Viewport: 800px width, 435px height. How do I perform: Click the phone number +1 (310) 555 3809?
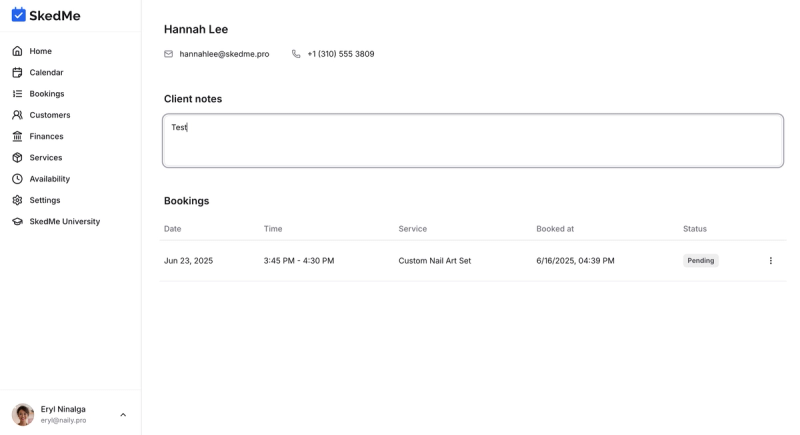coord(341,54)
